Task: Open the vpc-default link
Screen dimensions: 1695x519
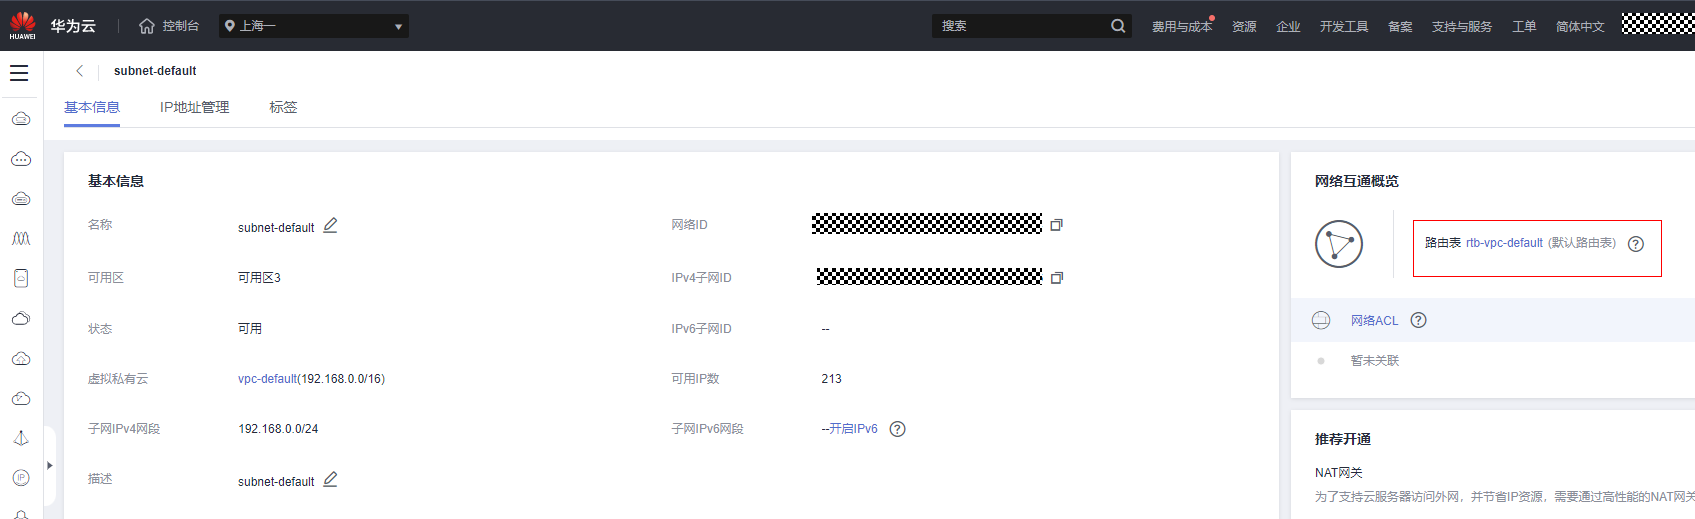Action: point(267,379)
